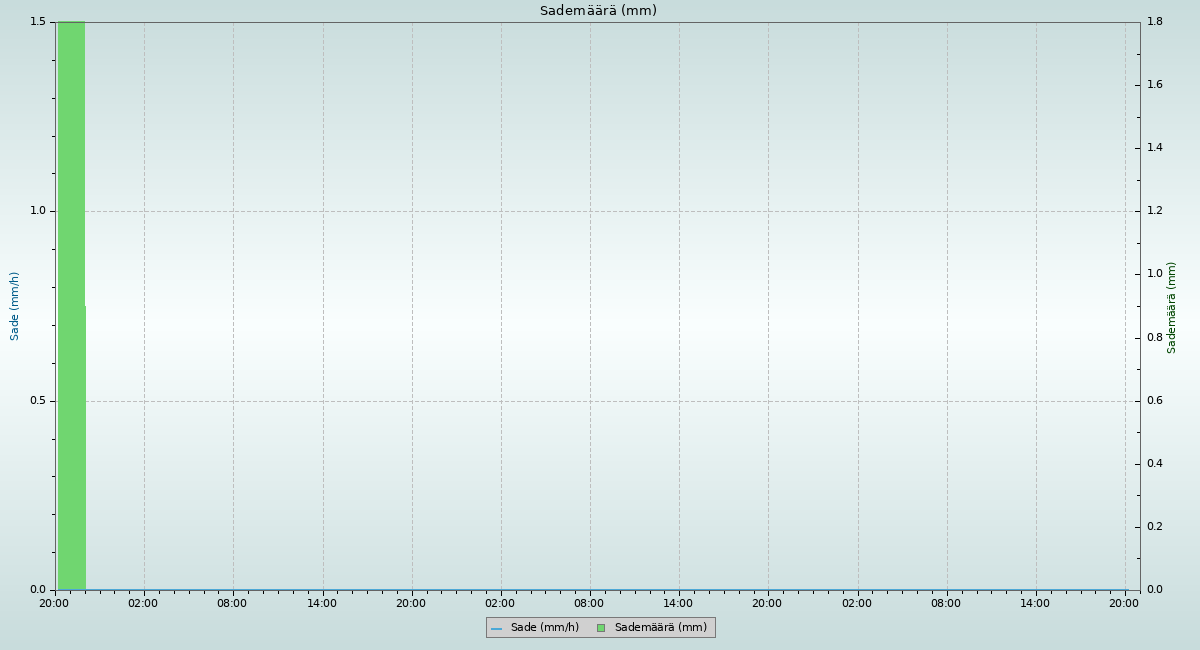Viewport: 1200px width, 650px height.
Task: Click the first 02:00 time axis label
Action: [143, 603]
